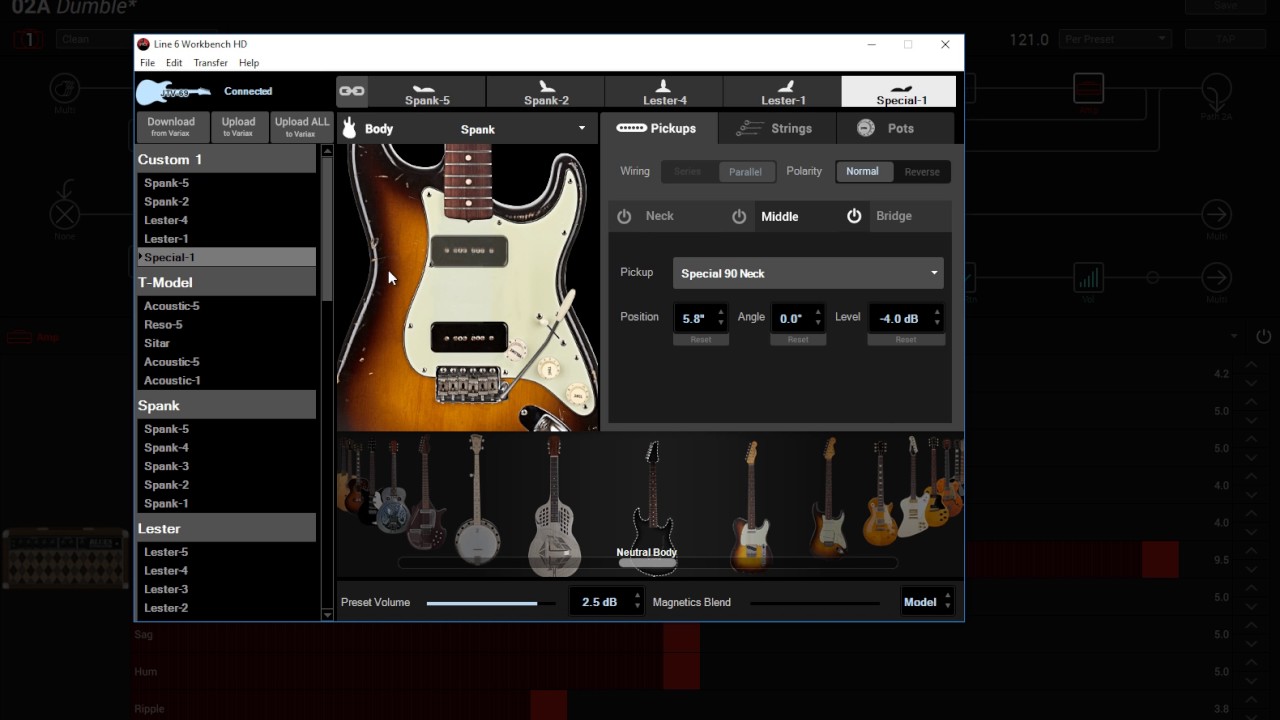Click the Preset Volume slider track
Screen dimensions: 1280x720
[x=490, y=603]
